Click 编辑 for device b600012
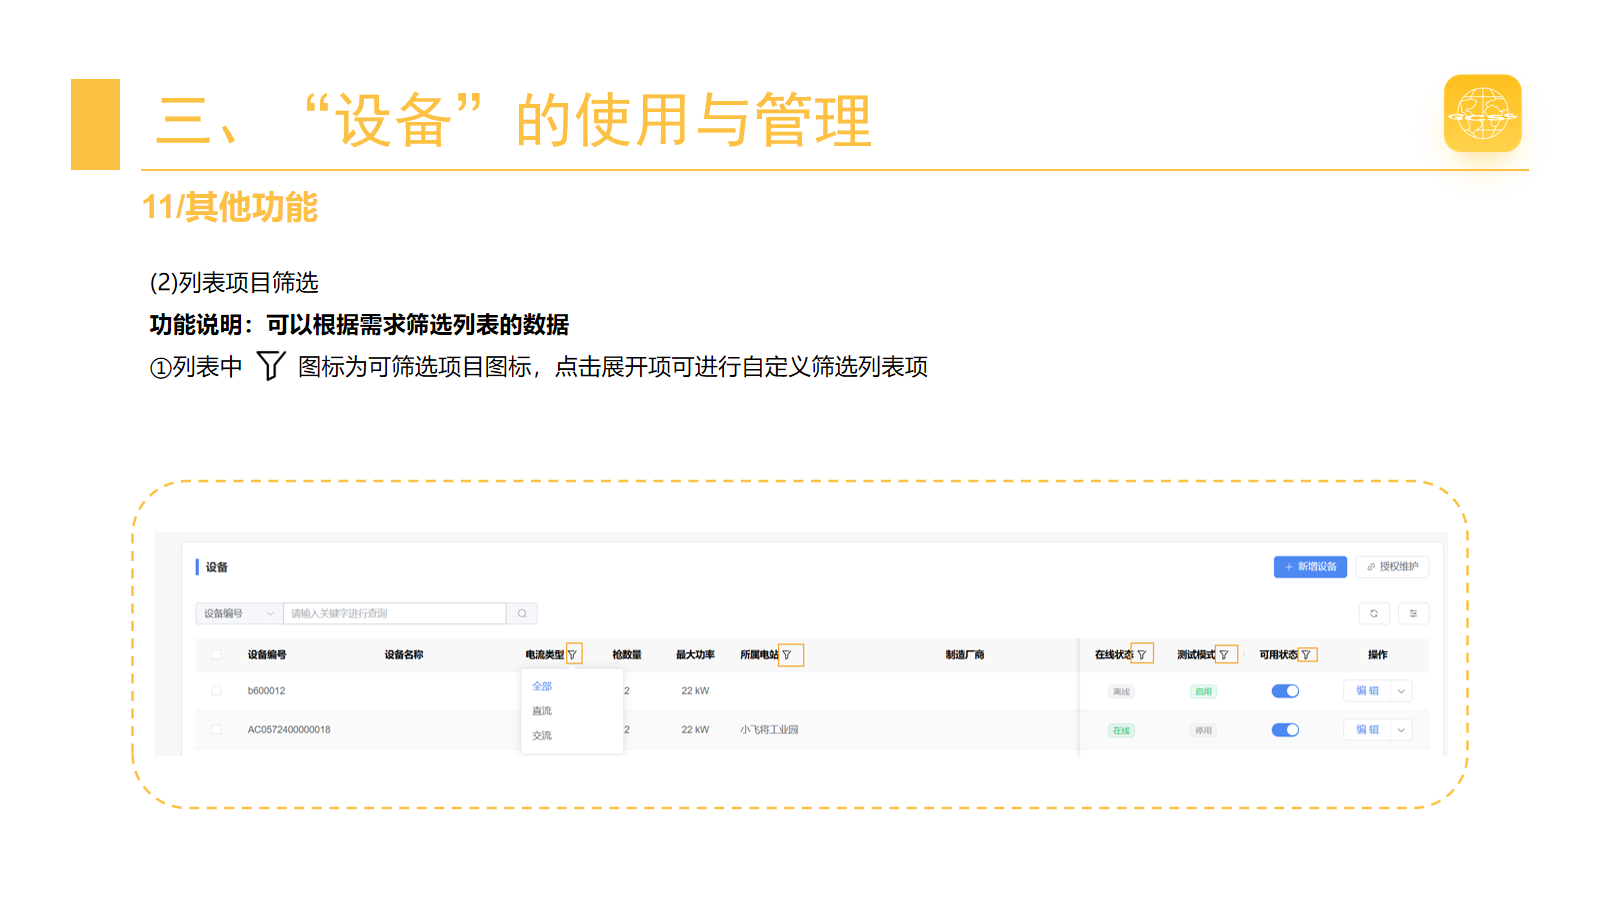This screenshot has width=1600, height=900. tap(1367, 691)
